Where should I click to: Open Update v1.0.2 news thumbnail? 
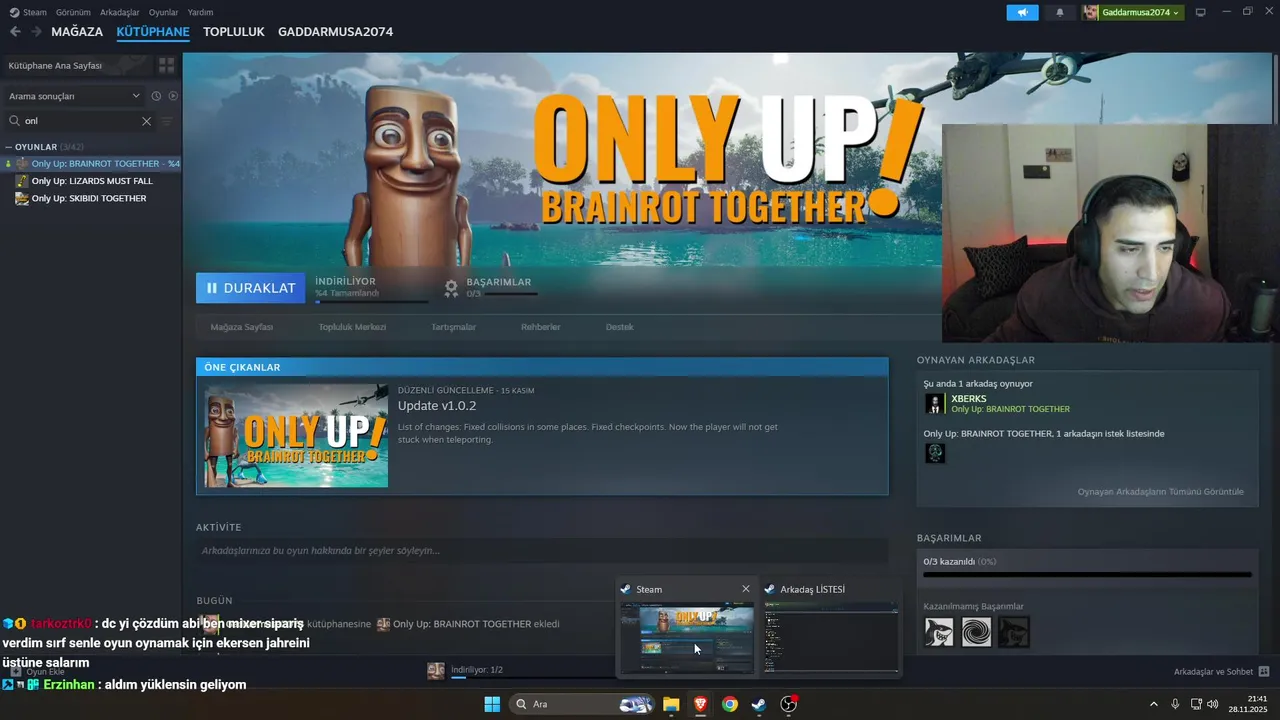coord(296,436)
